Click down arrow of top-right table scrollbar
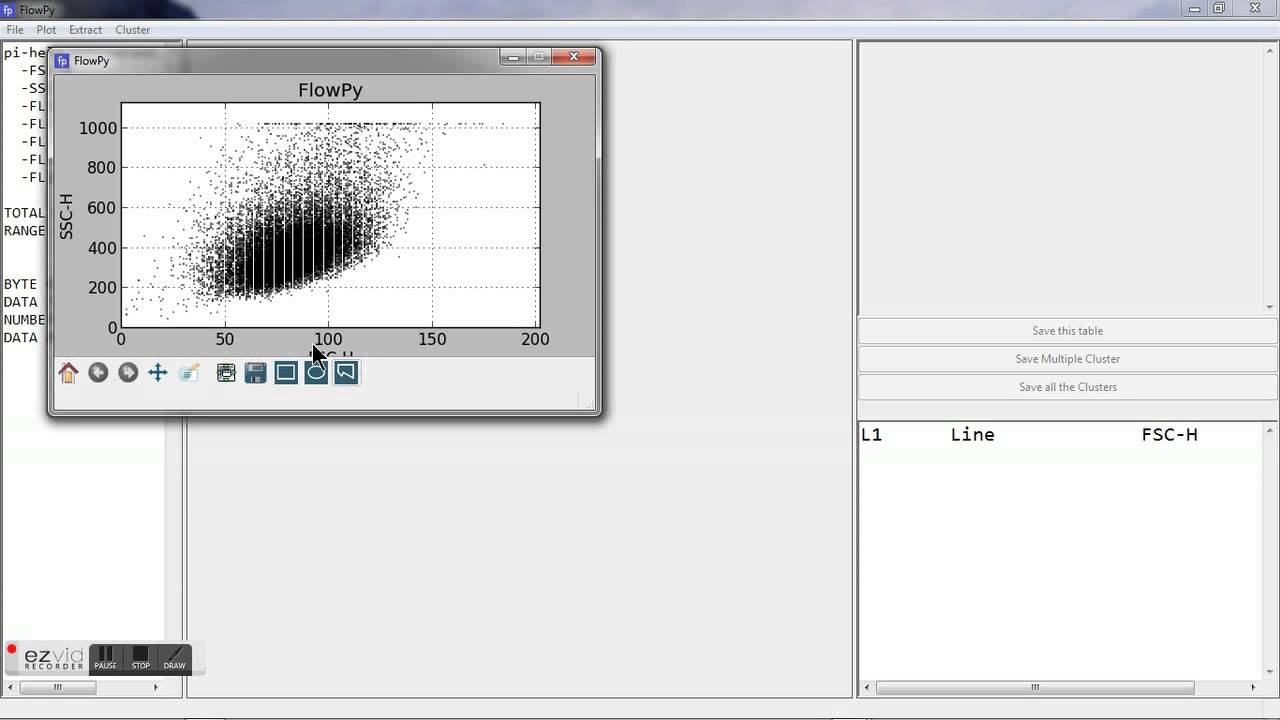Viewport: 1280px width, 720px height. point(1270,307)
